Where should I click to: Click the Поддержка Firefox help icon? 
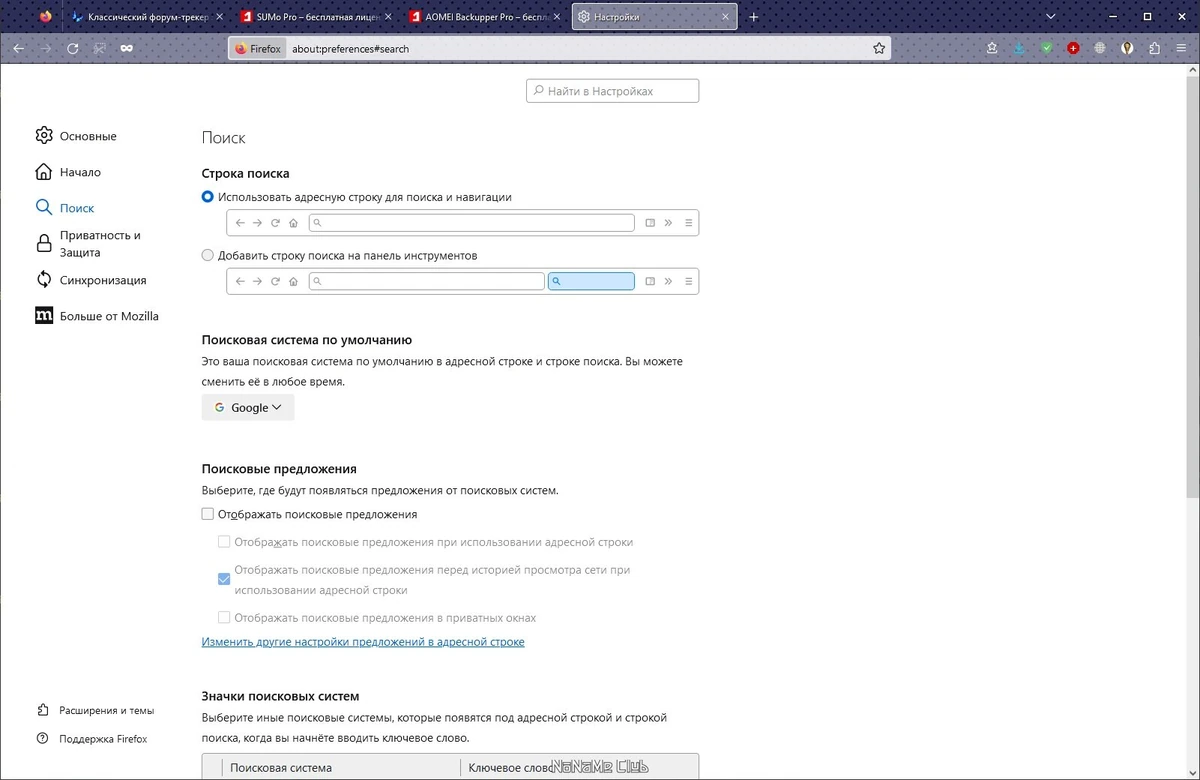click(x=42, y=739)
